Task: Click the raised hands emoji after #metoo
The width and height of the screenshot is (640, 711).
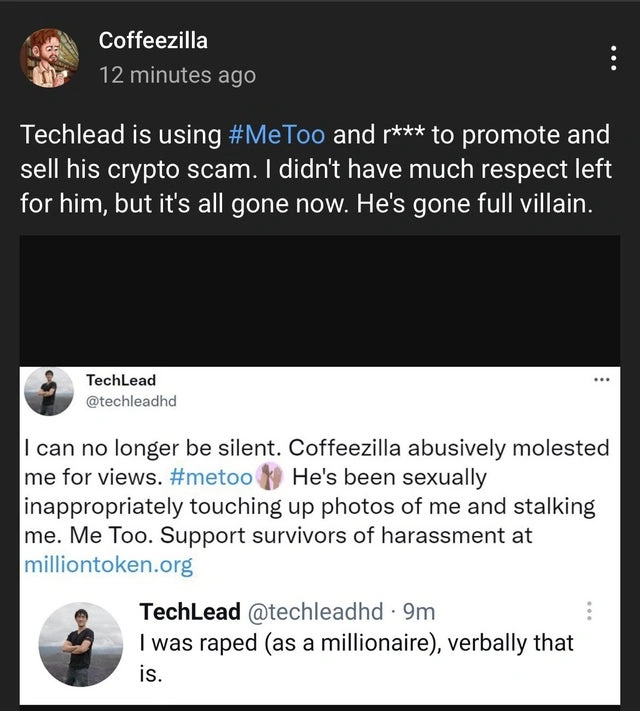Action: 269,477
